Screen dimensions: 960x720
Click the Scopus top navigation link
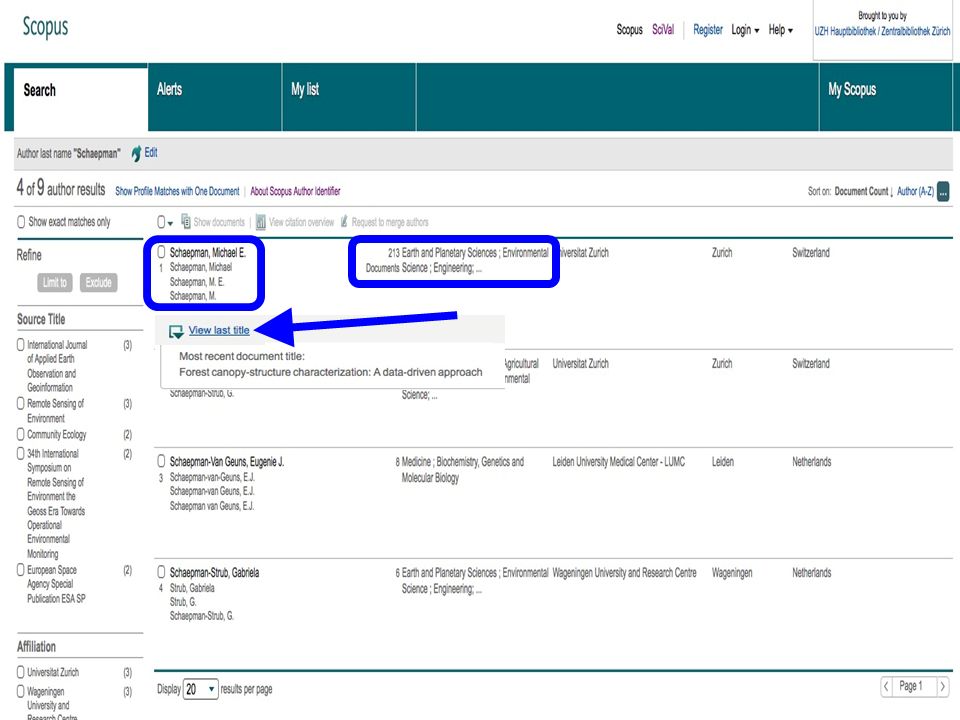(629, 29)
